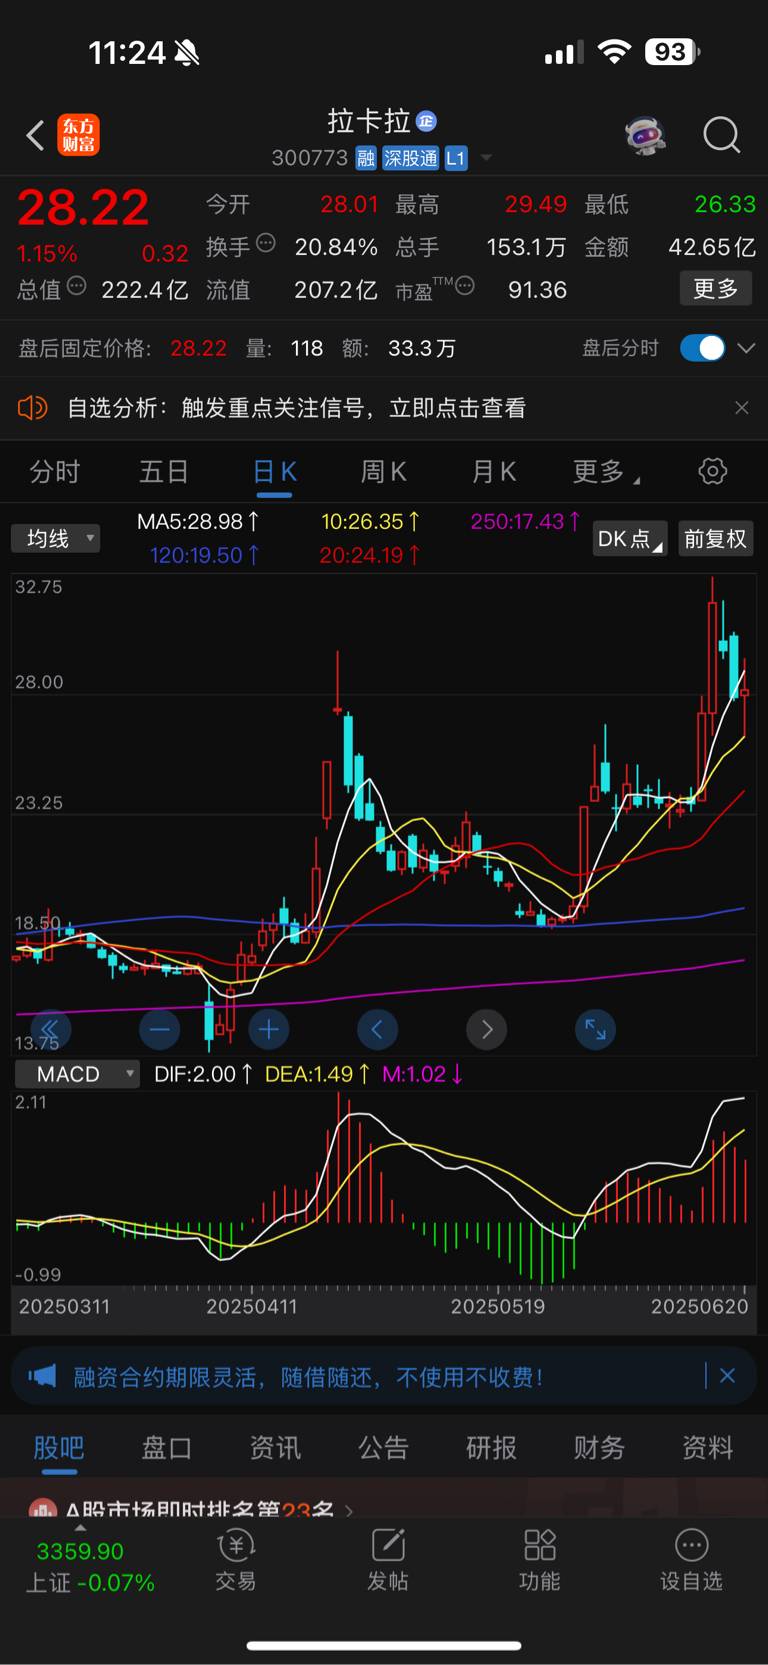The image size is (768, 1665).
Task: Tap the 深股通 tag
Action: [411, 158]
